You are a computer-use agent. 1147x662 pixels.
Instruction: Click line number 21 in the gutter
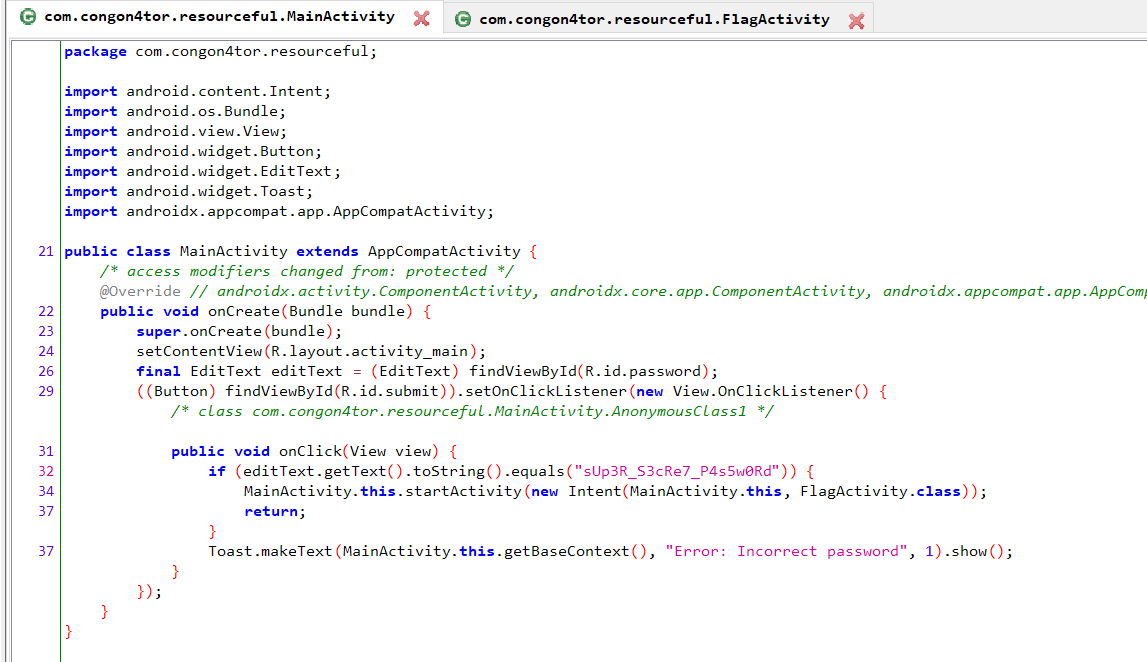(46, 252)
